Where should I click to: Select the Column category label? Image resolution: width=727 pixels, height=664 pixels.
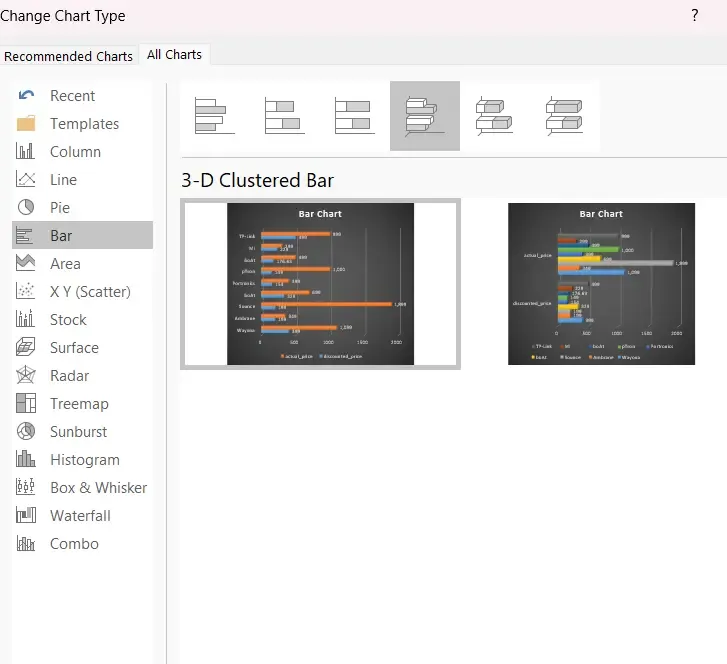(x=75, y=152)
